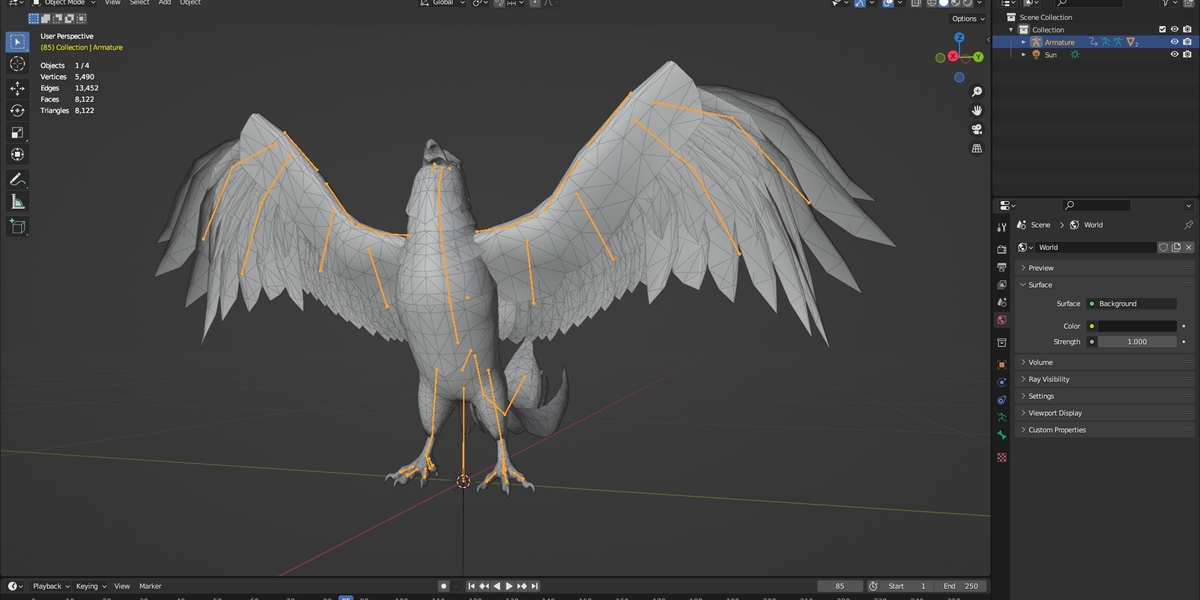Activate the Move tool
The width and height of the screenshot is (1200, 600).
pos(17,88)
